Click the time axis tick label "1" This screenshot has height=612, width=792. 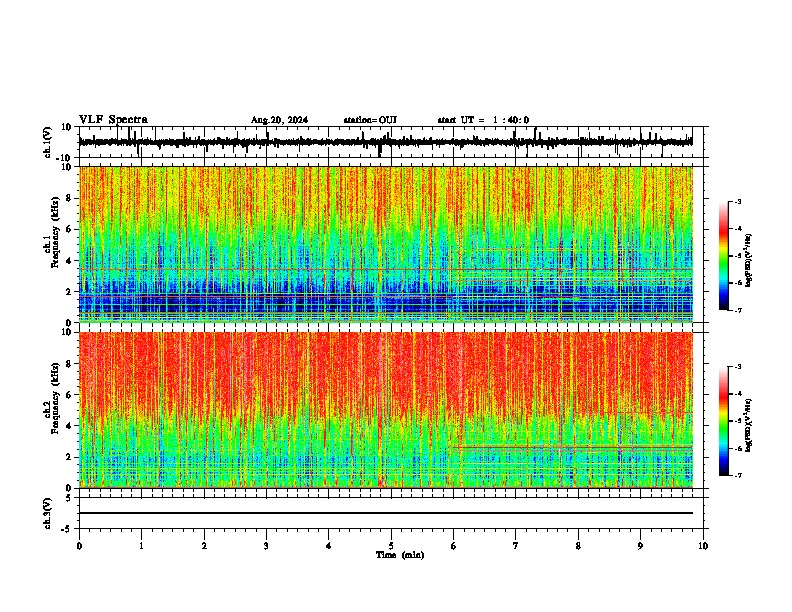tap(141, 546)
